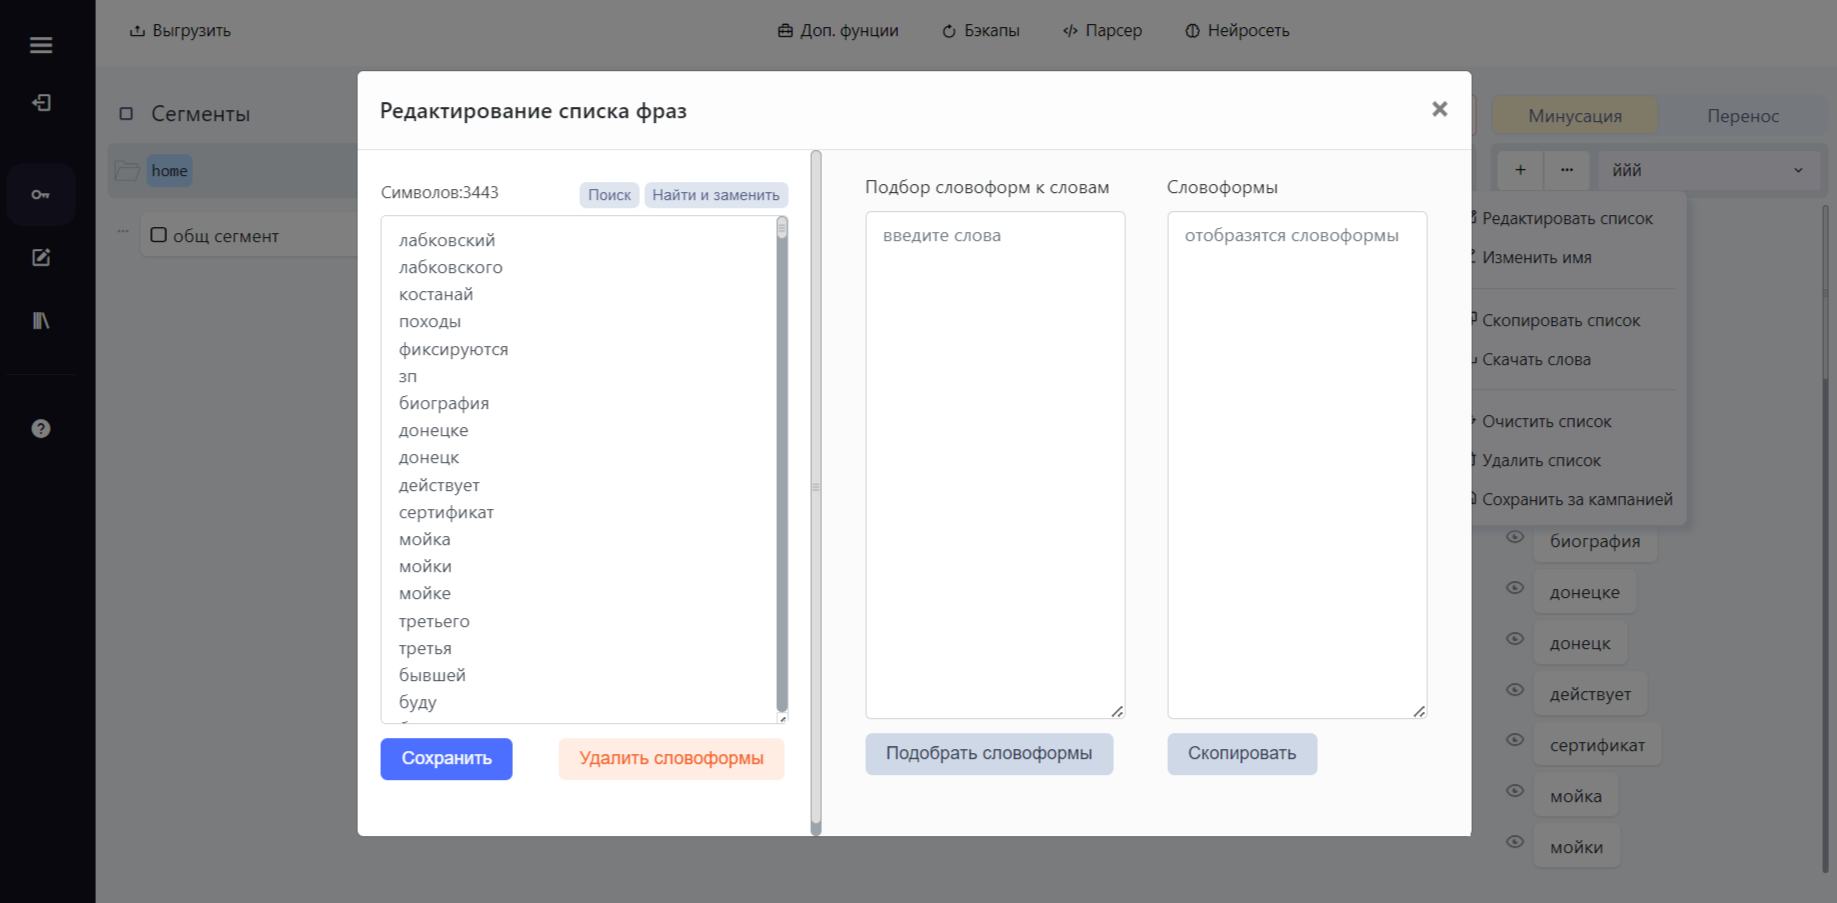Open the sidebar key icon

point(41,195)
